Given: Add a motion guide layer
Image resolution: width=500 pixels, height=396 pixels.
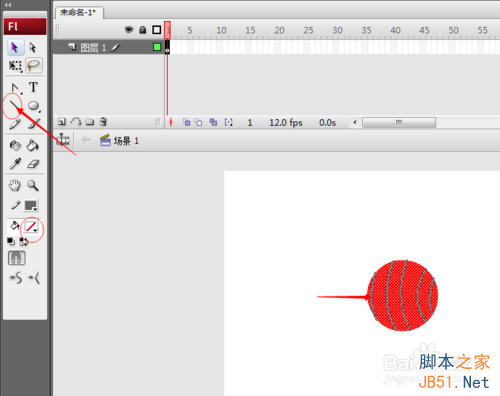Looking at the screenshot, I should (x=76, y=122).
